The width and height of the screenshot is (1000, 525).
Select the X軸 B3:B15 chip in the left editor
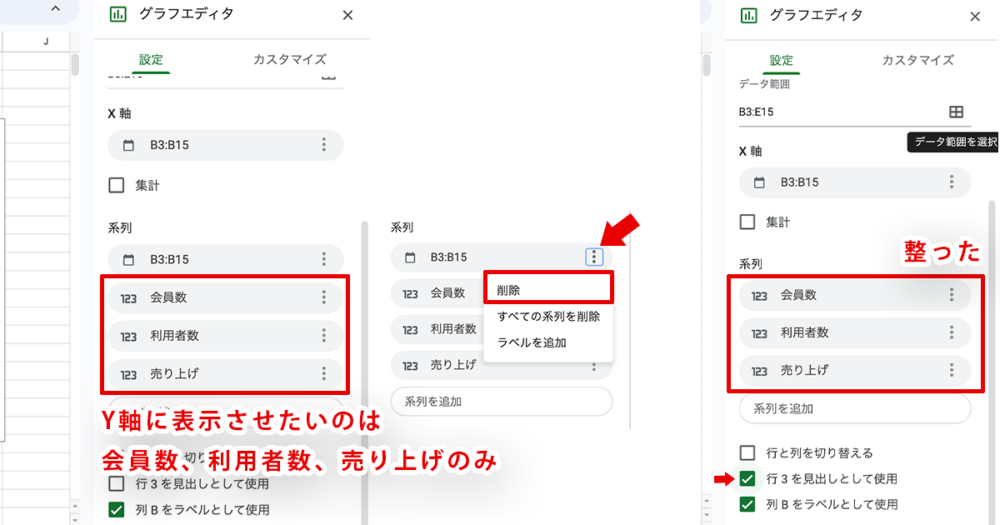tap(226, 145)
